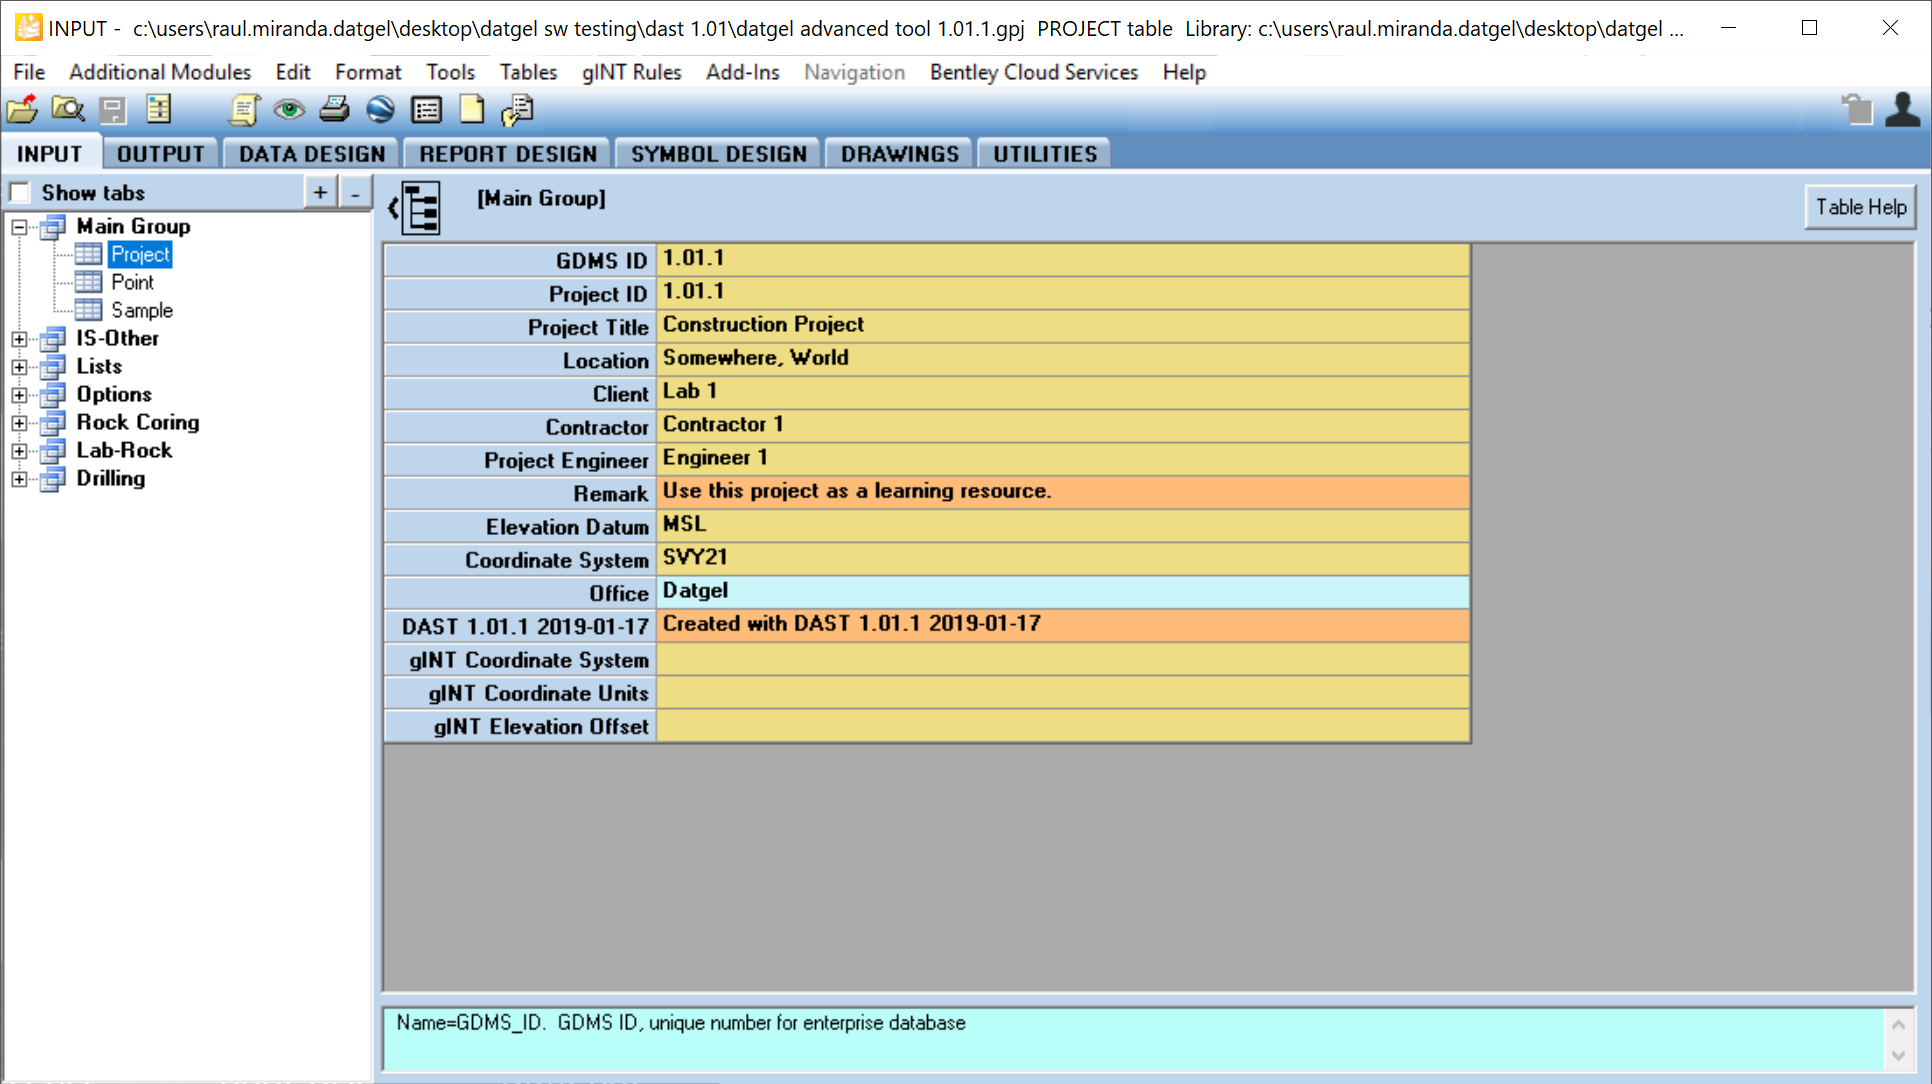Screen dimensions: 1932x1084
Task: Open a gINT project file
Action: (21, 110)
